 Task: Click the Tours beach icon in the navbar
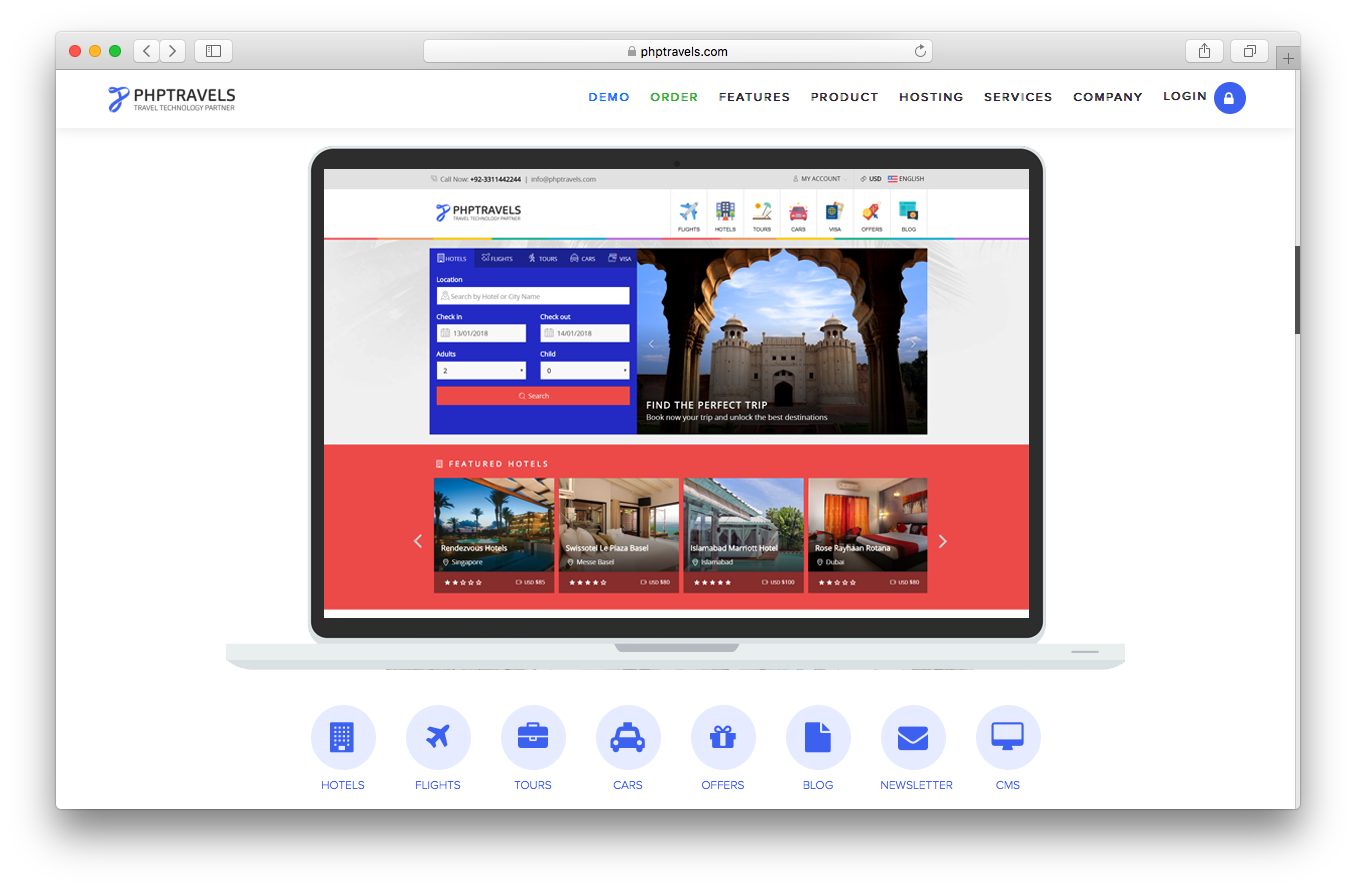[x=761, y=209]
